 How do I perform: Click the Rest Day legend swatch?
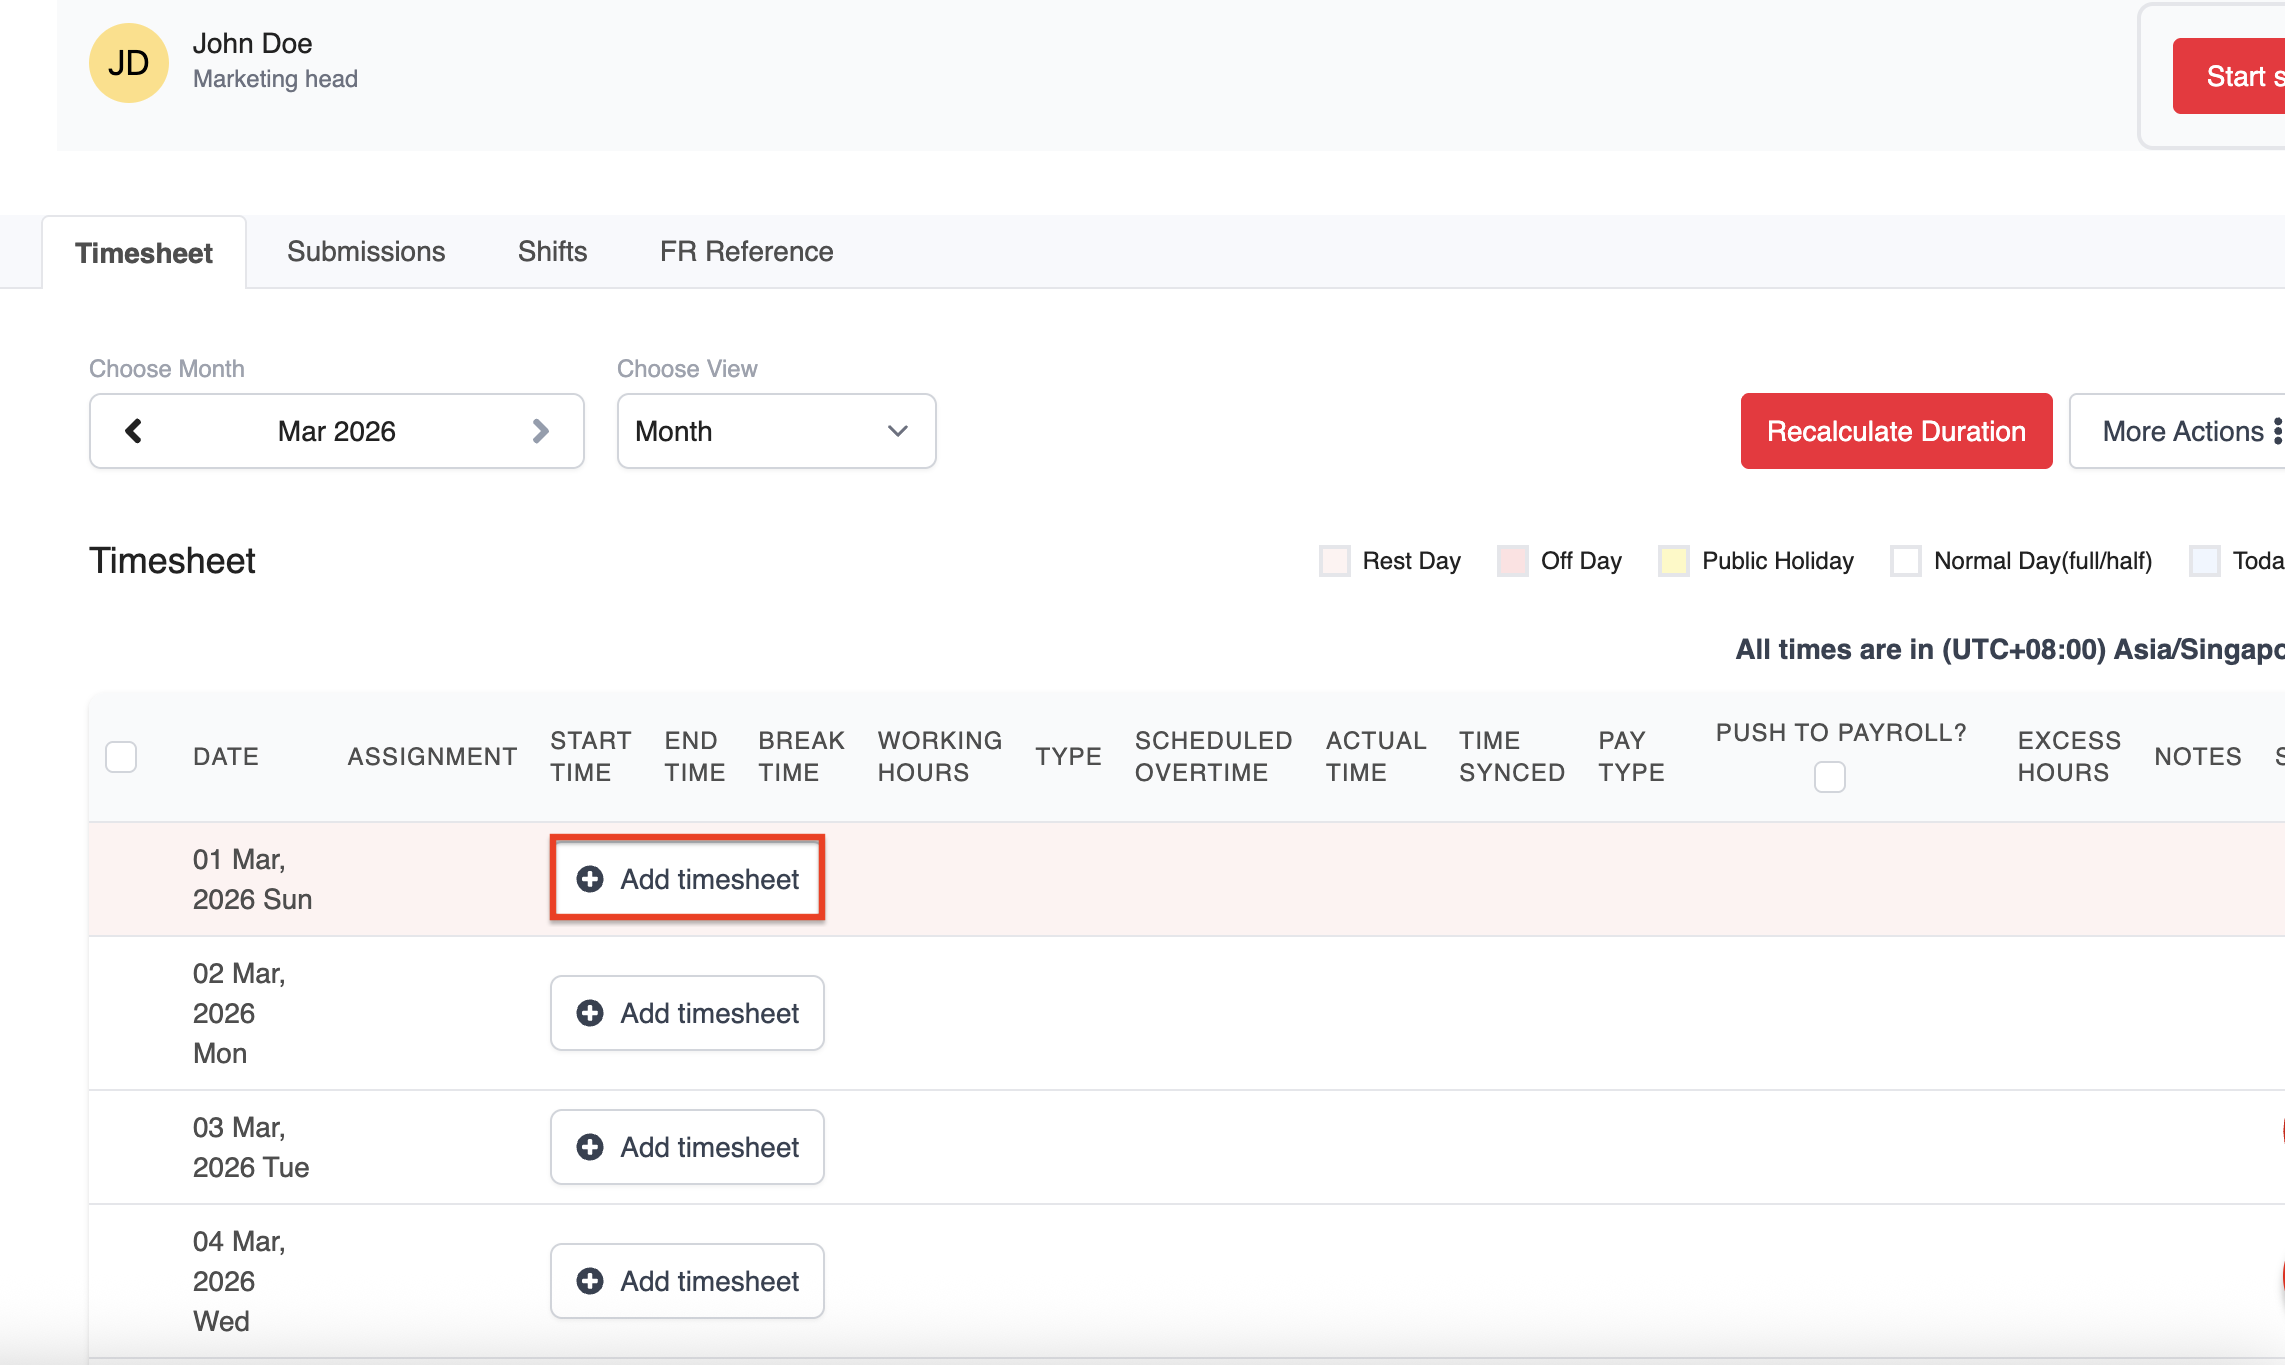coord(1334,561)
